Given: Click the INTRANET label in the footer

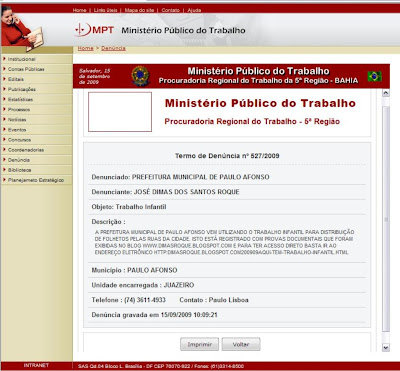Looking at the screenshot, I should click(x=36, y=366).
